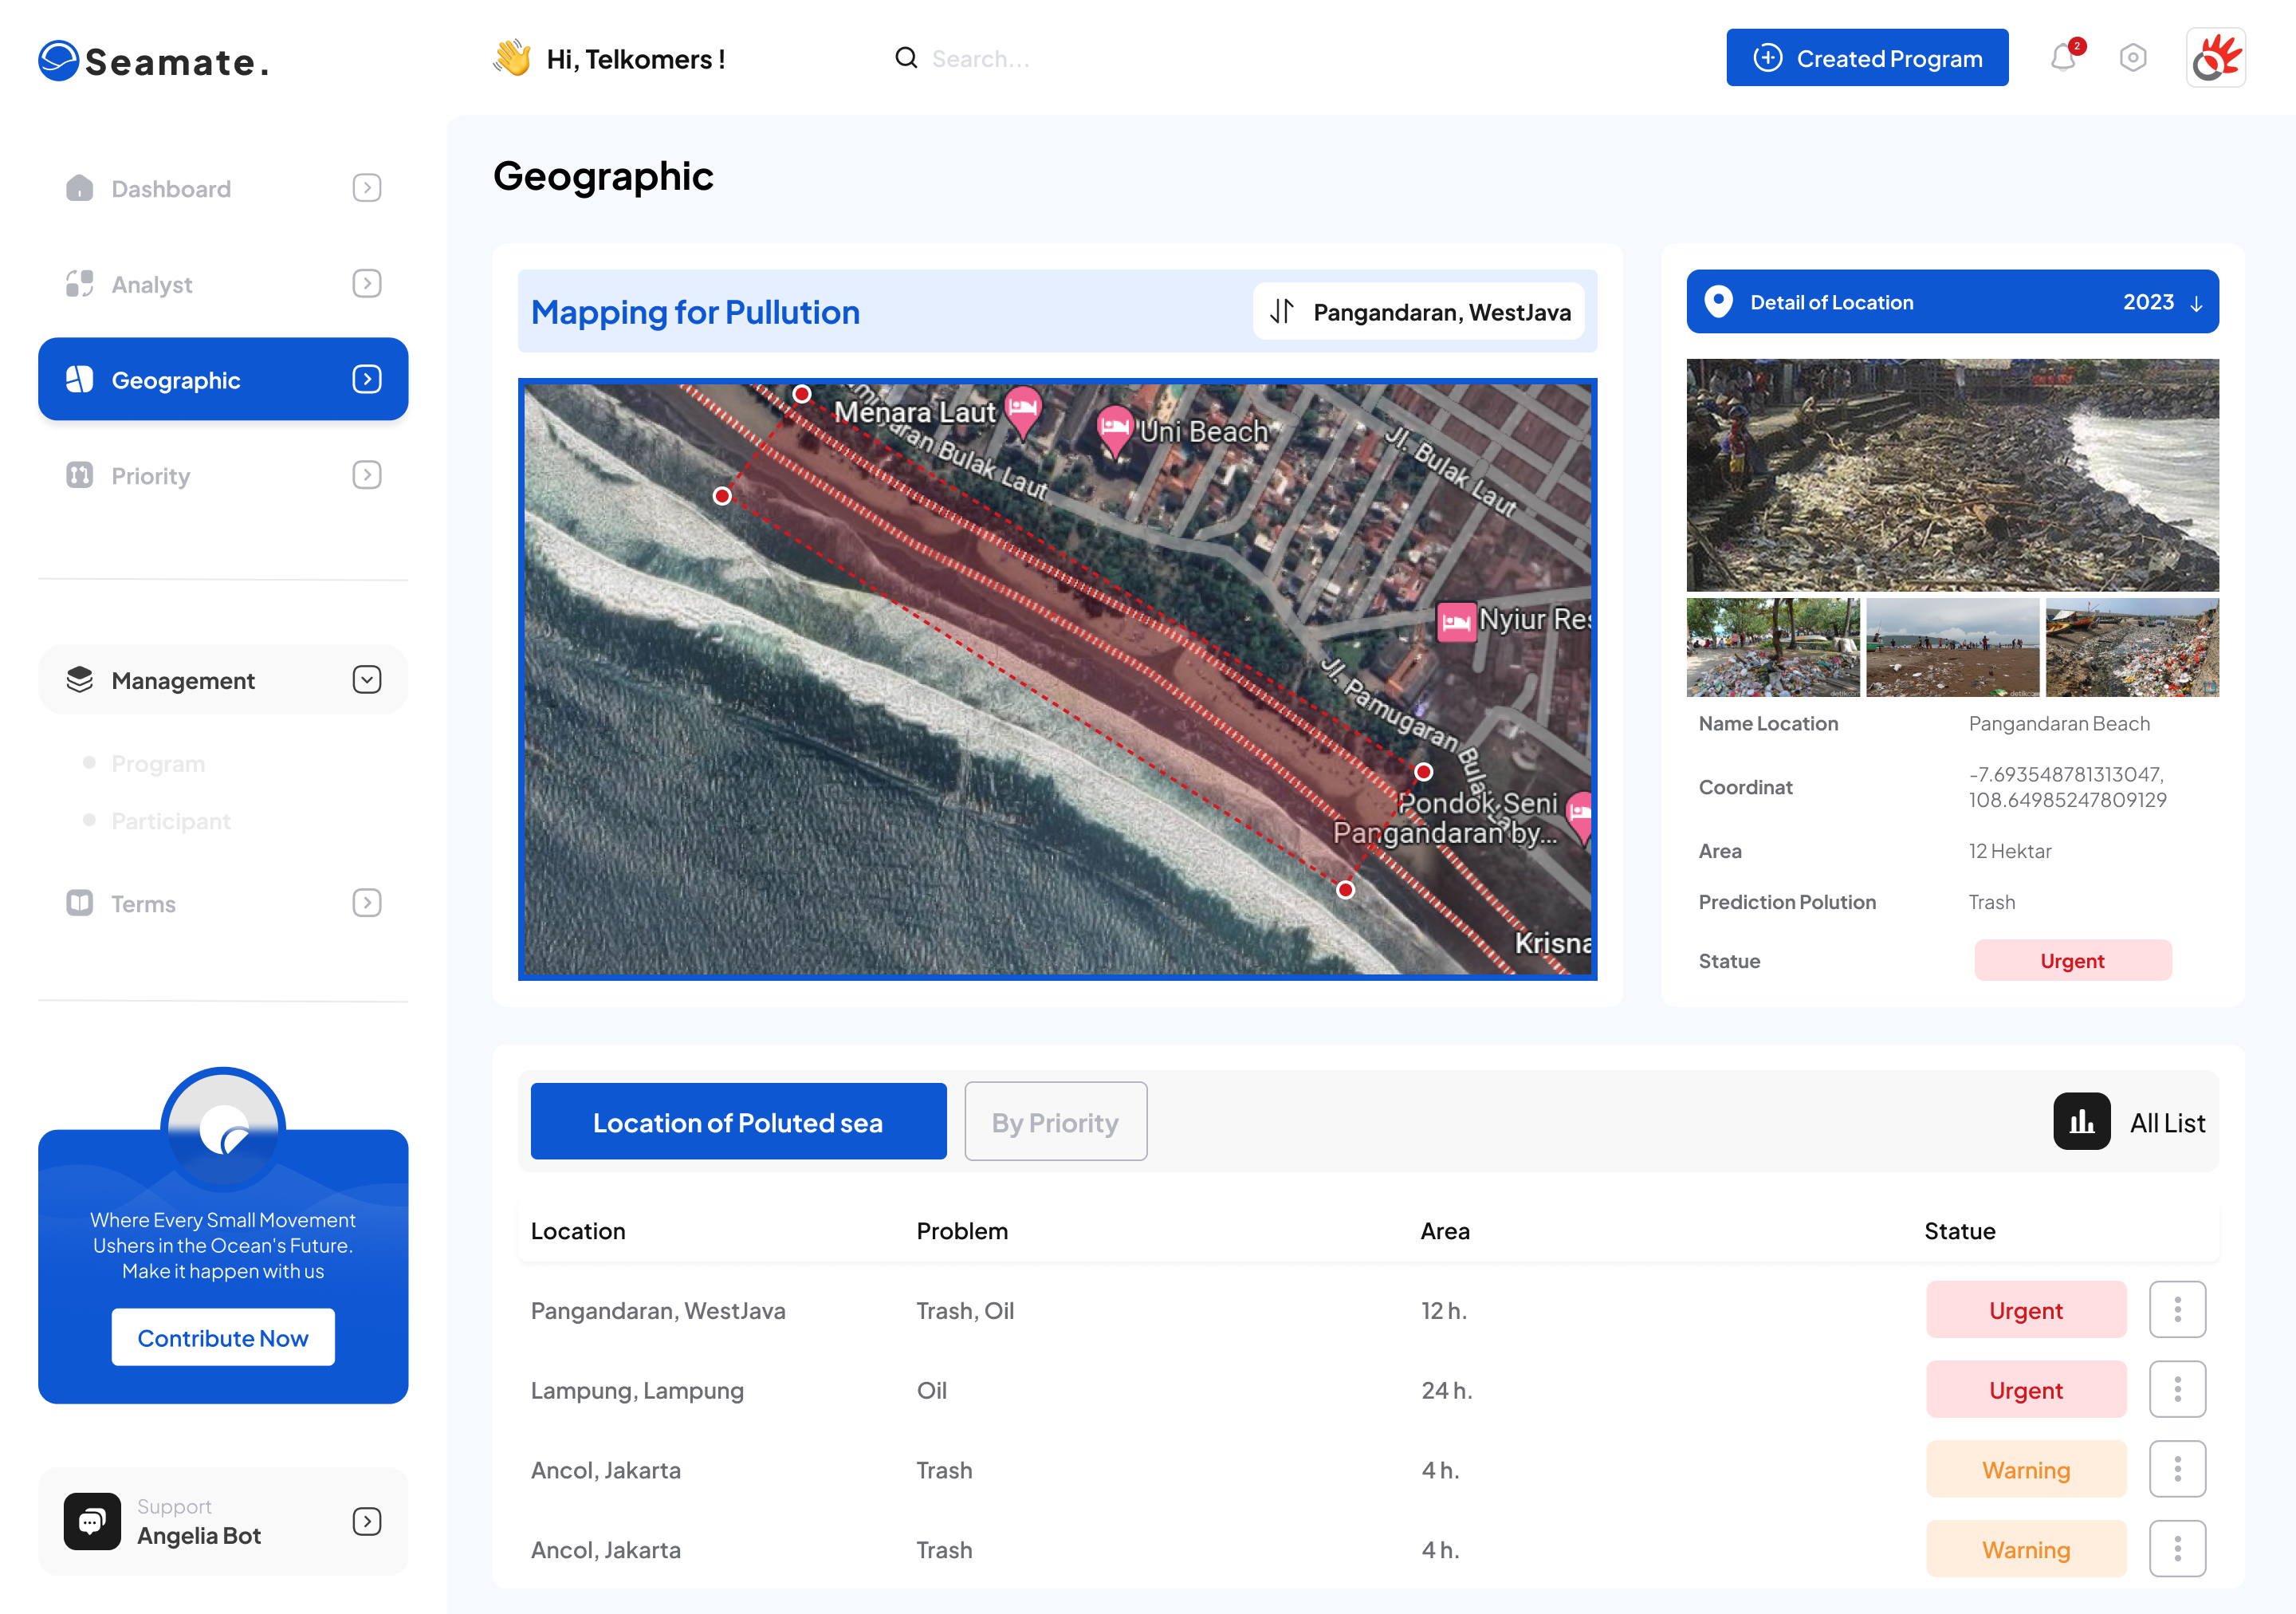Open options menu for Lampung row

[2177, 1389]
